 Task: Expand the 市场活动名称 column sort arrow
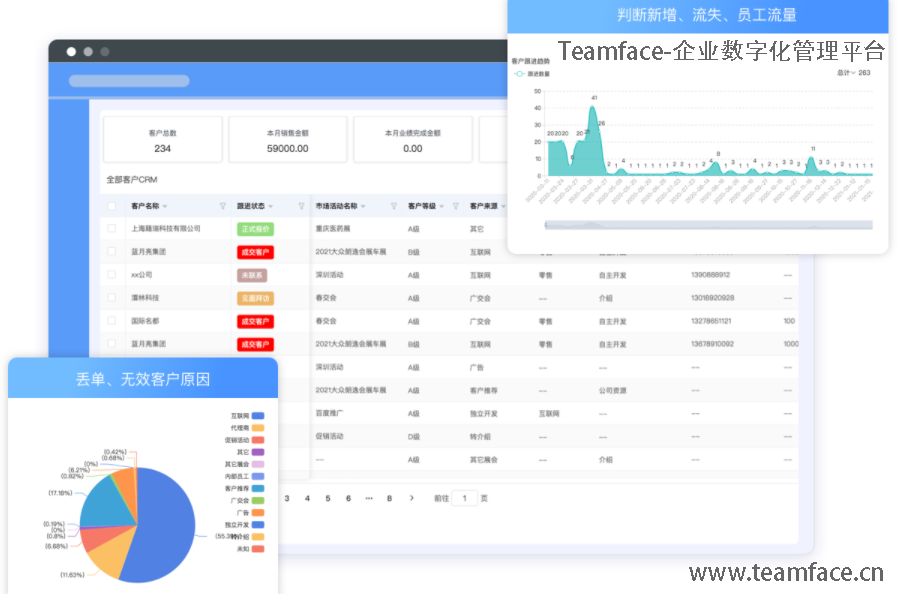363,206
